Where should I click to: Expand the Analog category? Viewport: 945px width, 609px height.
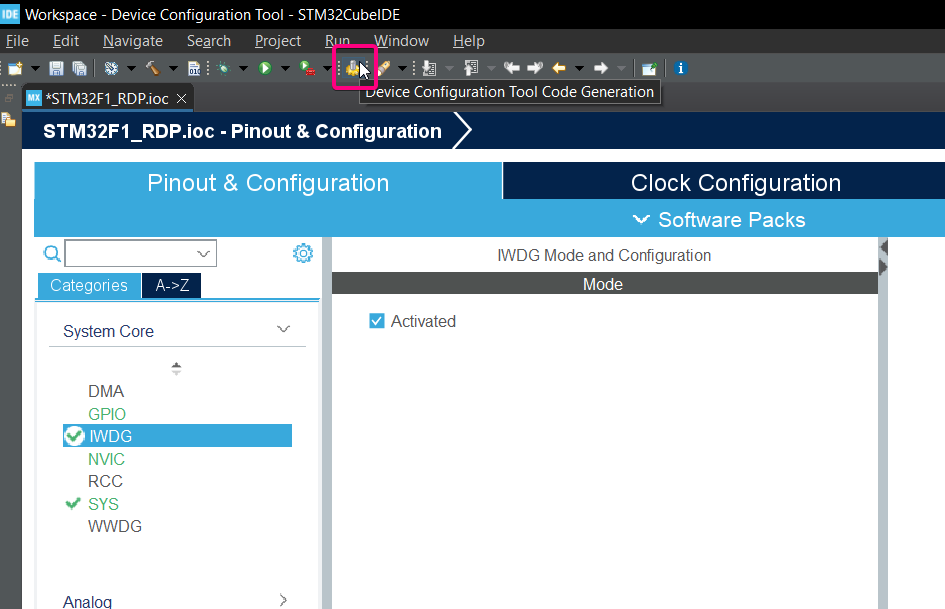[283, 600]
